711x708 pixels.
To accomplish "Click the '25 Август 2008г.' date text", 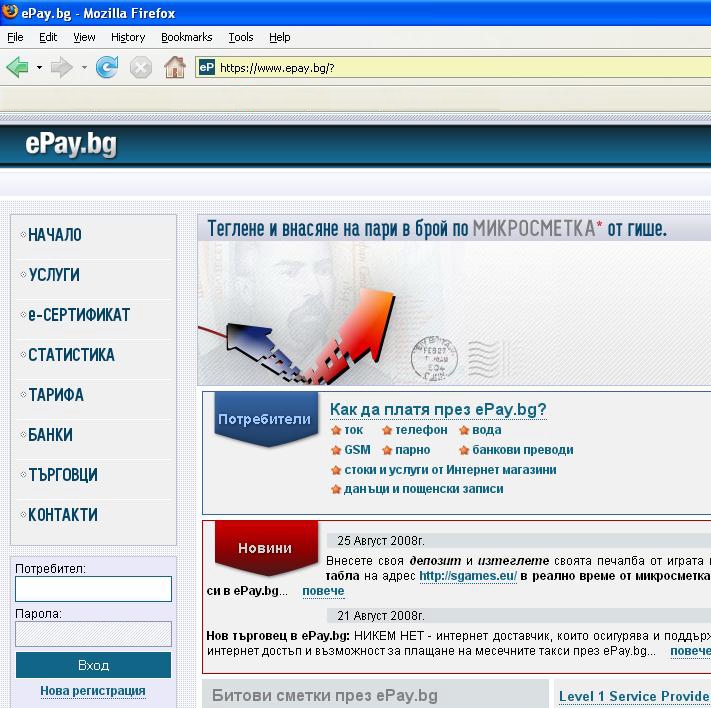I will [381, 541].
